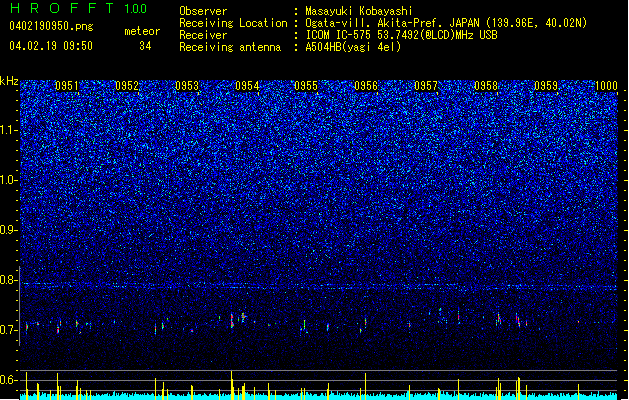Click the 0.7 frequency axis label
Image resolution: width=629 pixels, height=400 pixels.
point(9,330)
